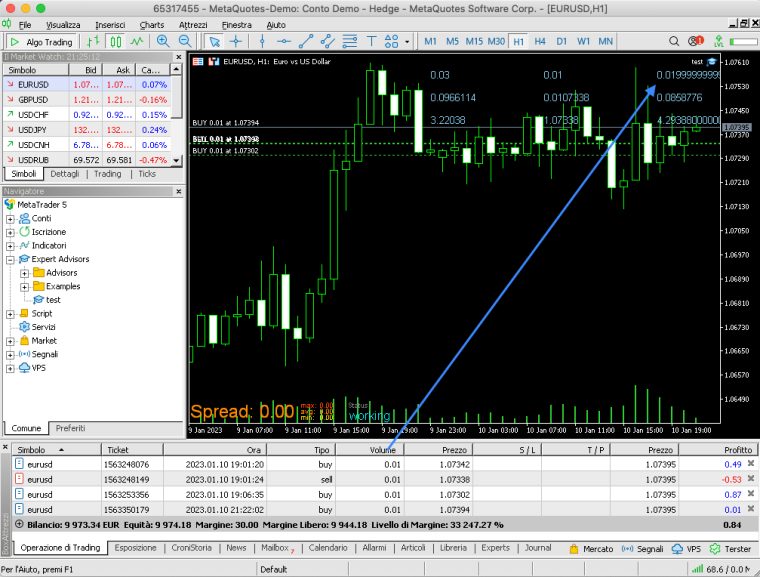760x577 pixels.
Task: Select the test expert advisor
Action: click(x=47, y=300)
